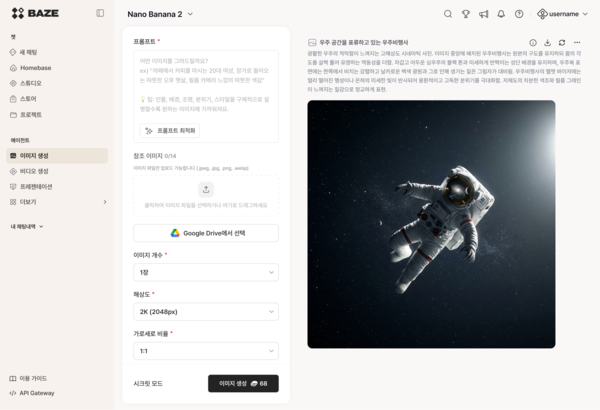Click the help question mark icon

pyautogui.click(x=519, y=14)
